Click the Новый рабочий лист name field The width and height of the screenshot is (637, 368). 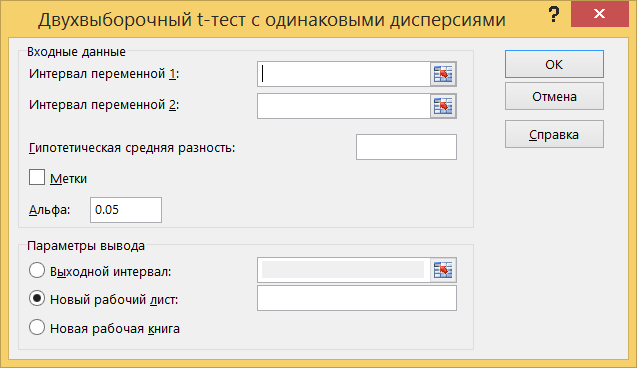coord(357,298)
